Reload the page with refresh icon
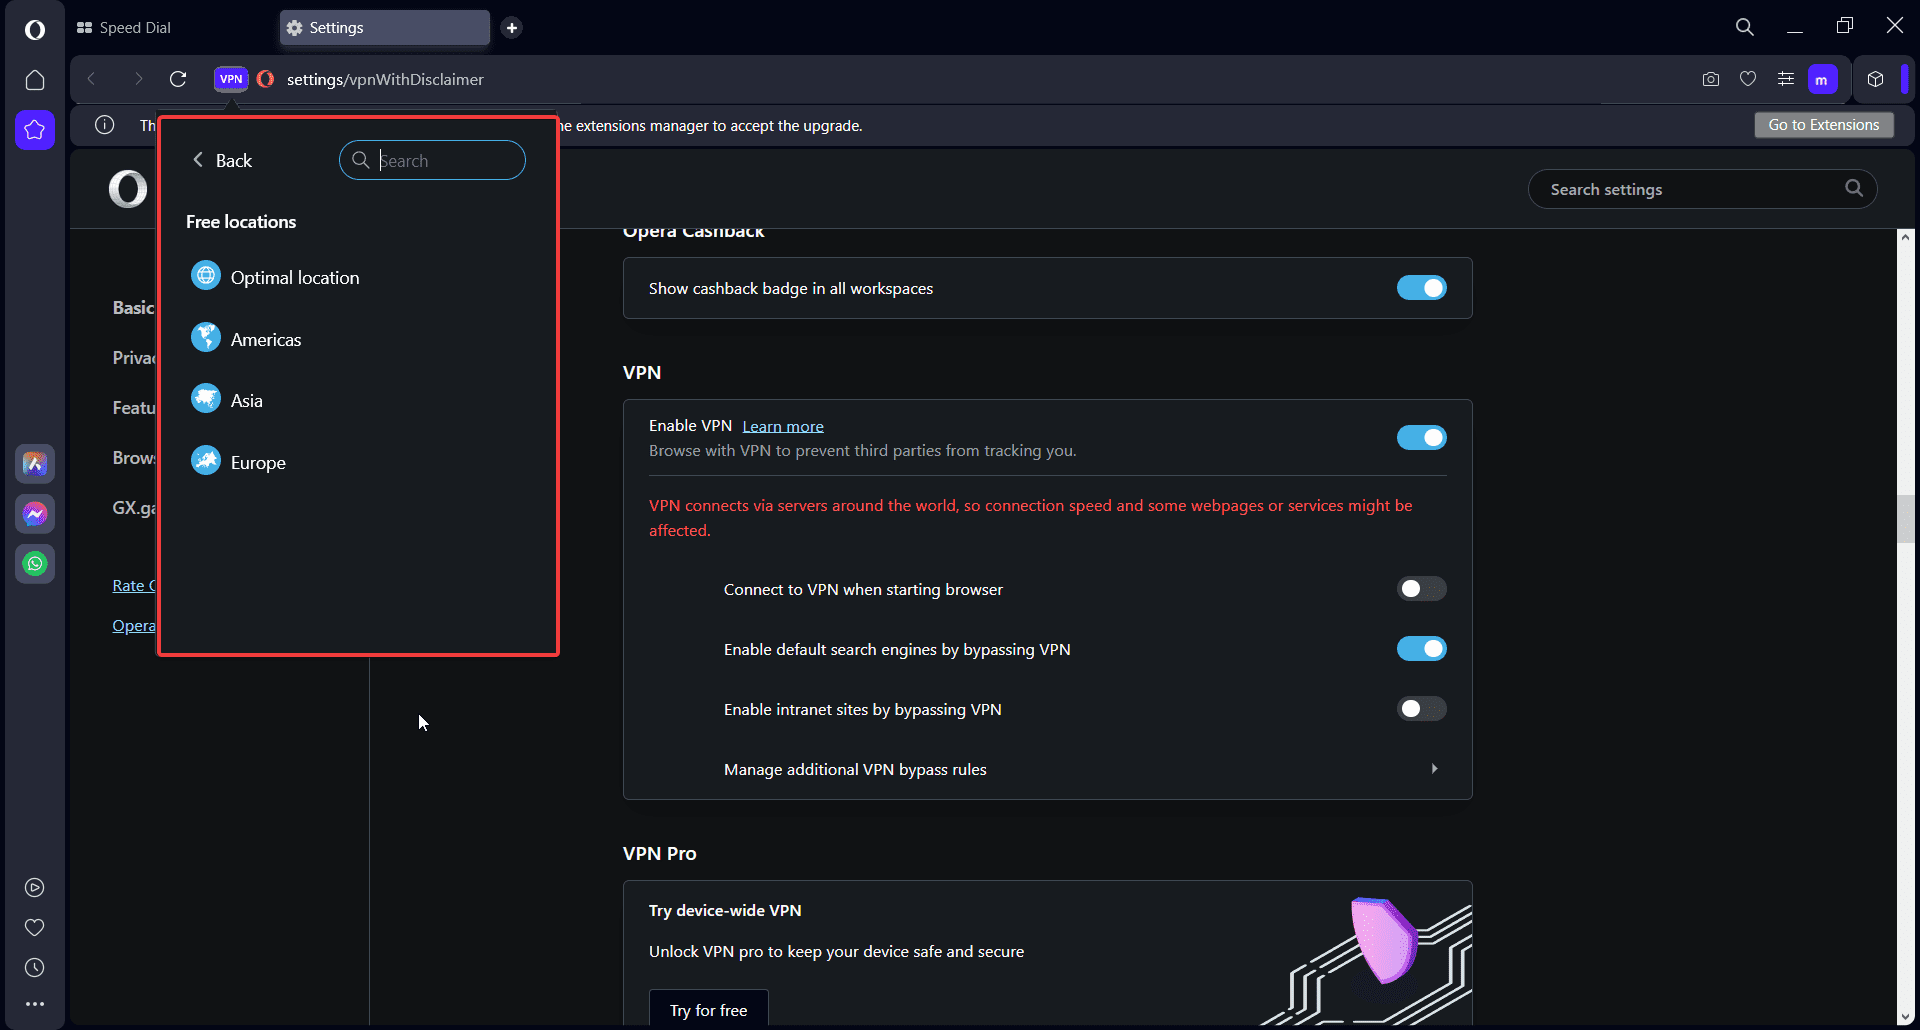Viewport: 1920px width, 1030px height. [x=178, y=79]
